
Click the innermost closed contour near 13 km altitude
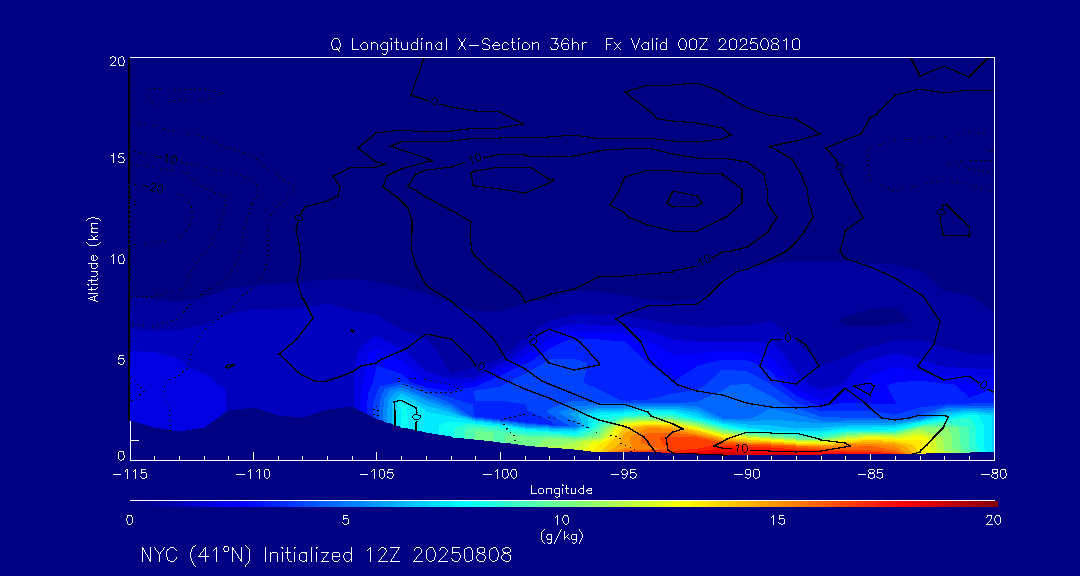tap(685, 200)
